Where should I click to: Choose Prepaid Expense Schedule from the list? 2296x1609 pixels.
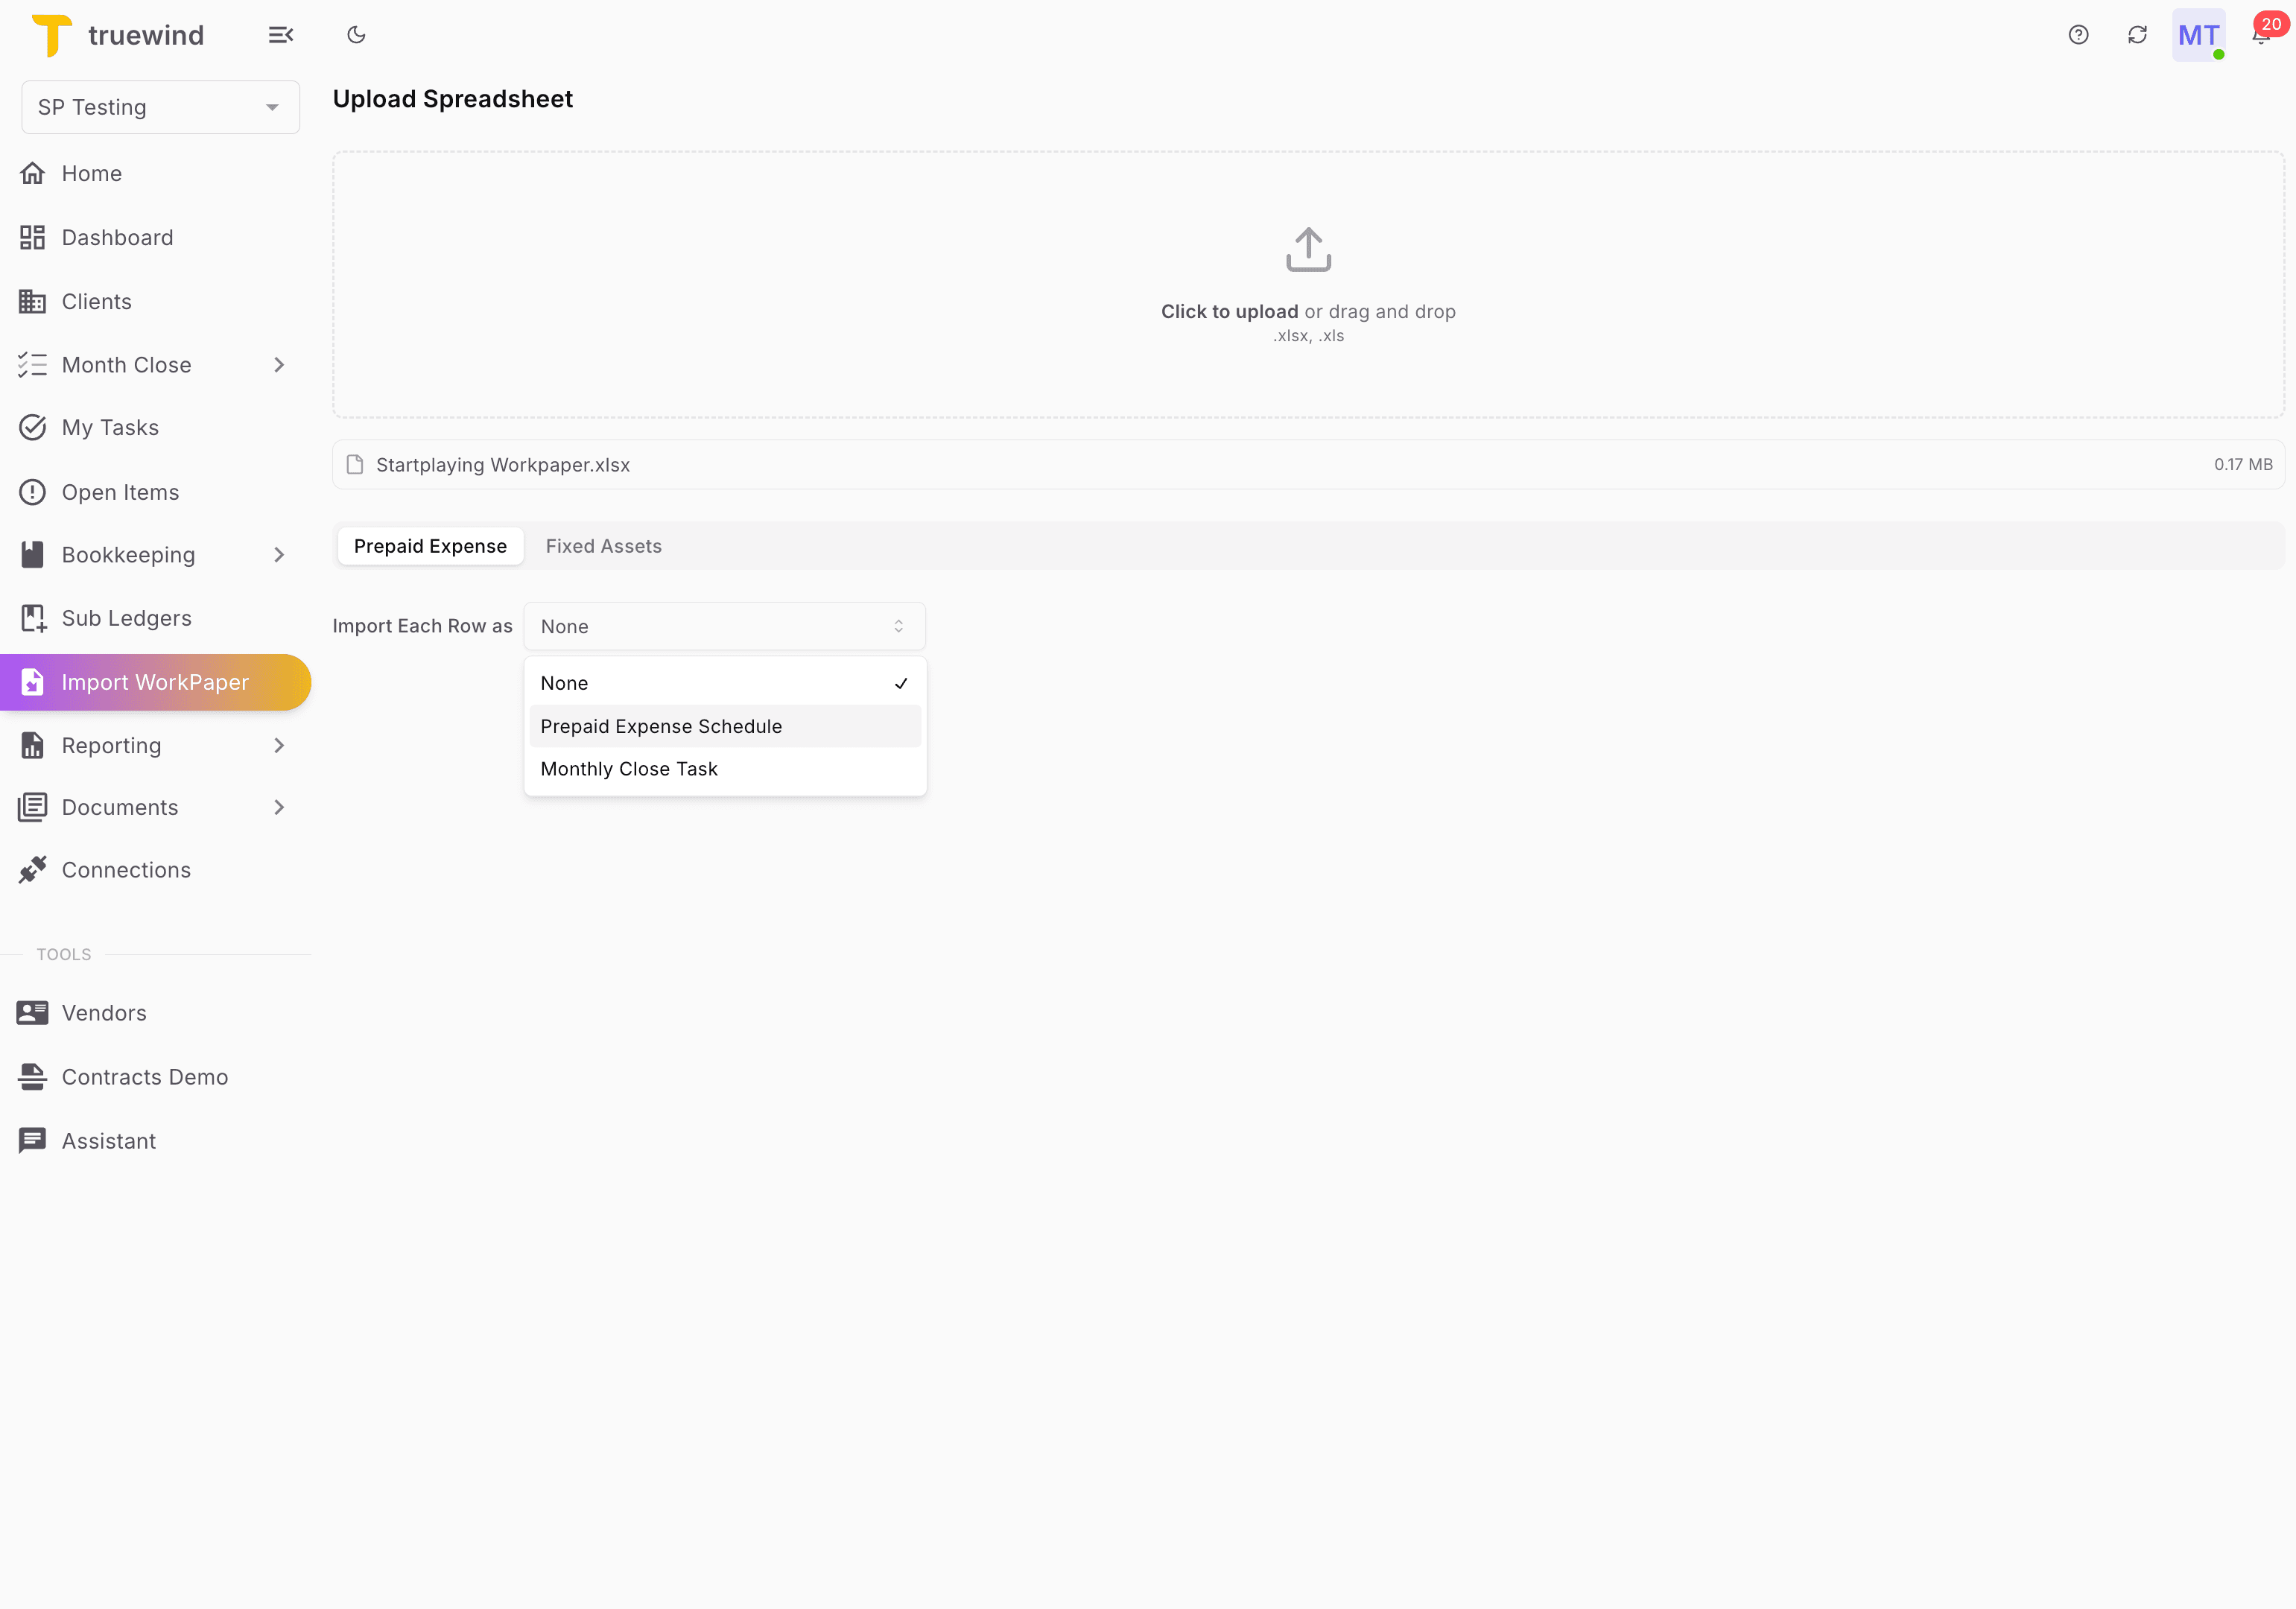coord(661,726)
